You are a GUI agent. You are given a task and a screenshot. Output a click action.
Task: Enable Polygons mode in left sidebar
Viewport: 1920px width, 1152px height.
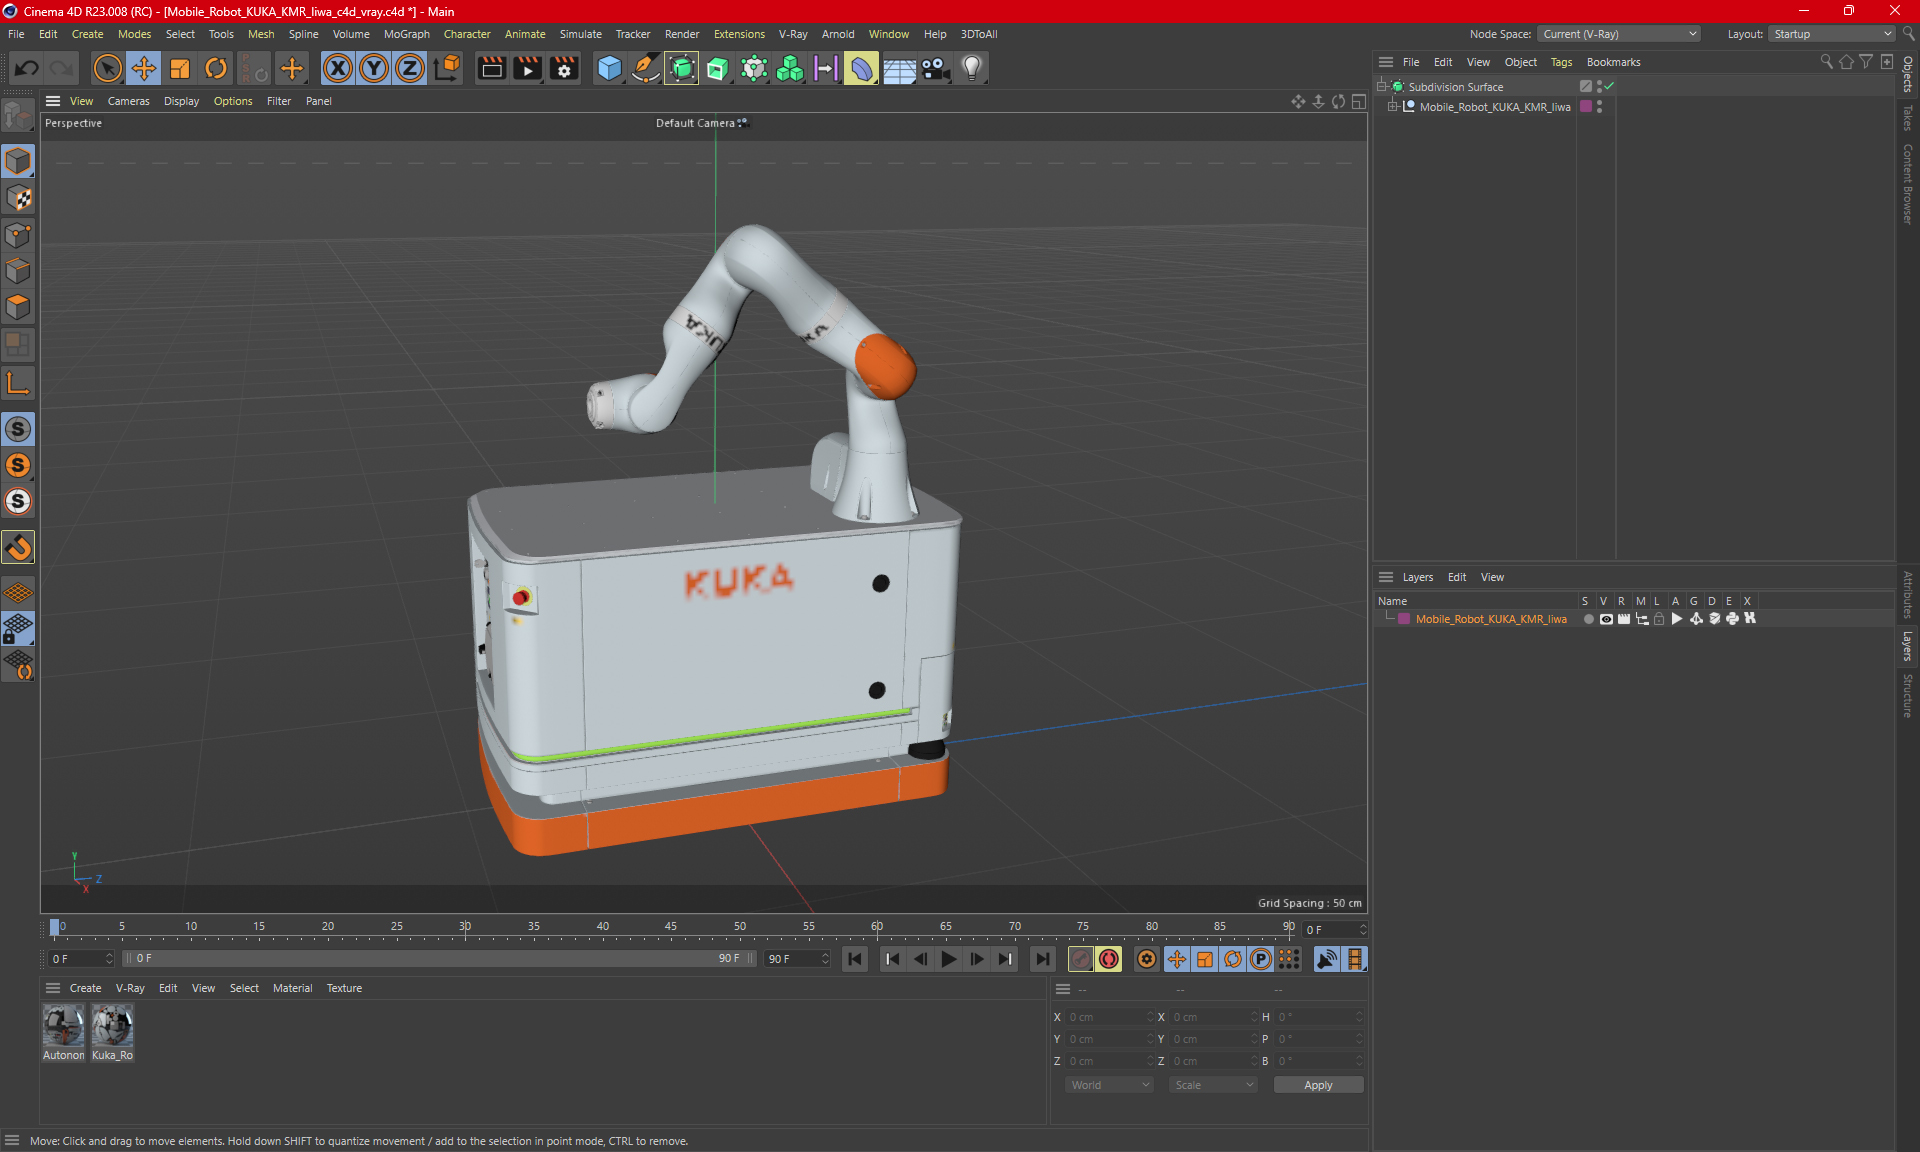click(18, 307)
